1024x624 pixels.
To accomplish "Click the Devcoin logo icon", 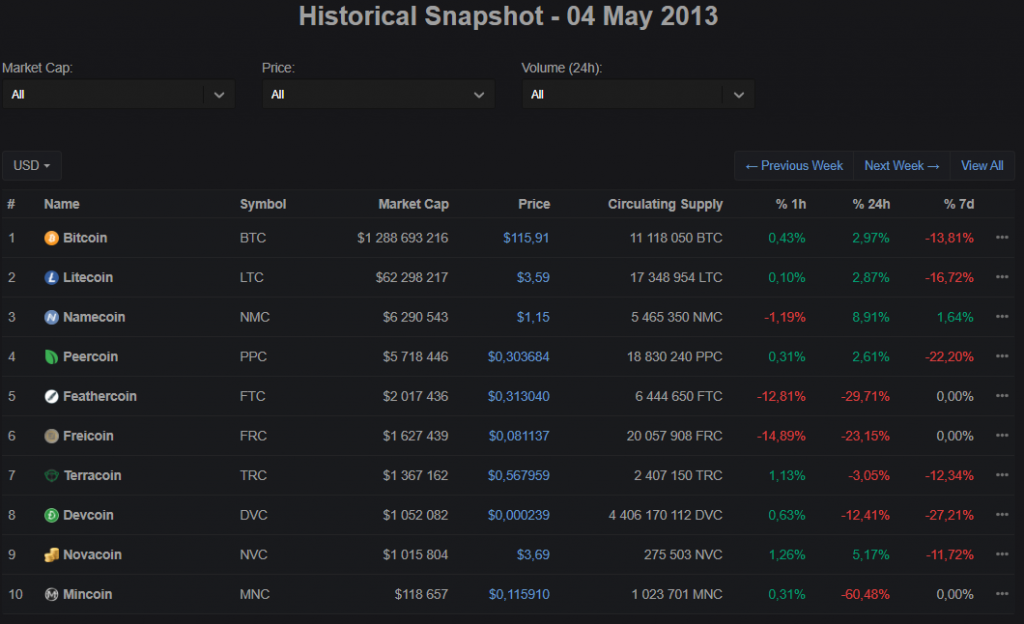I will (50, 515).
